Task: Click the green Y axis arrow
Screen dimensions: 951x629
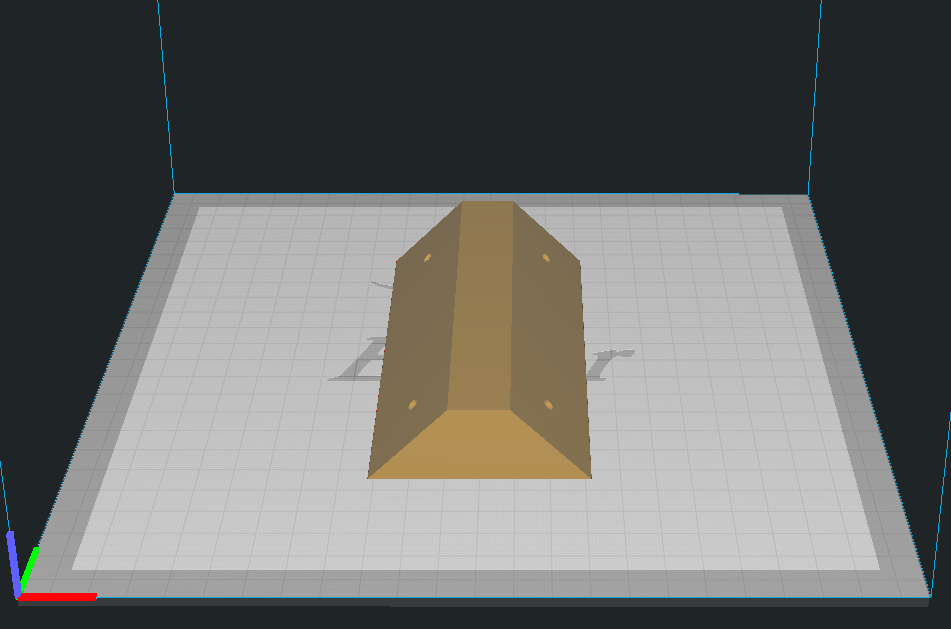Action: click(30, 567)
